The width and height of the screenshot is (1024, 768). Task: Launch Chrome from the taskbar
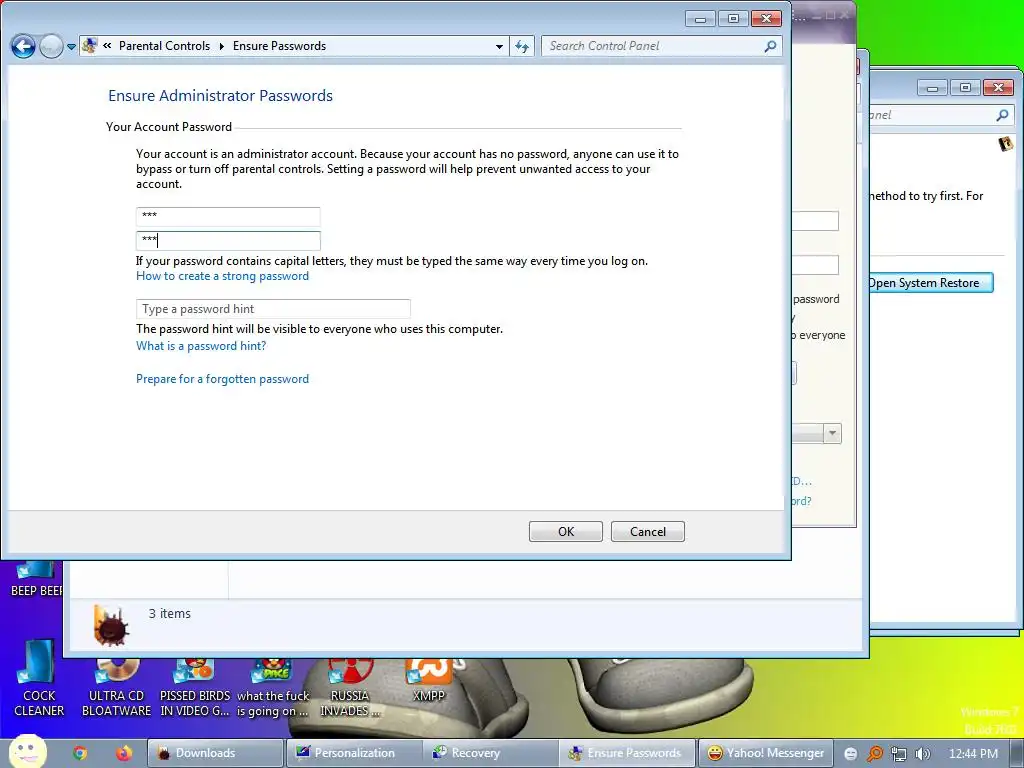(80, 753)
